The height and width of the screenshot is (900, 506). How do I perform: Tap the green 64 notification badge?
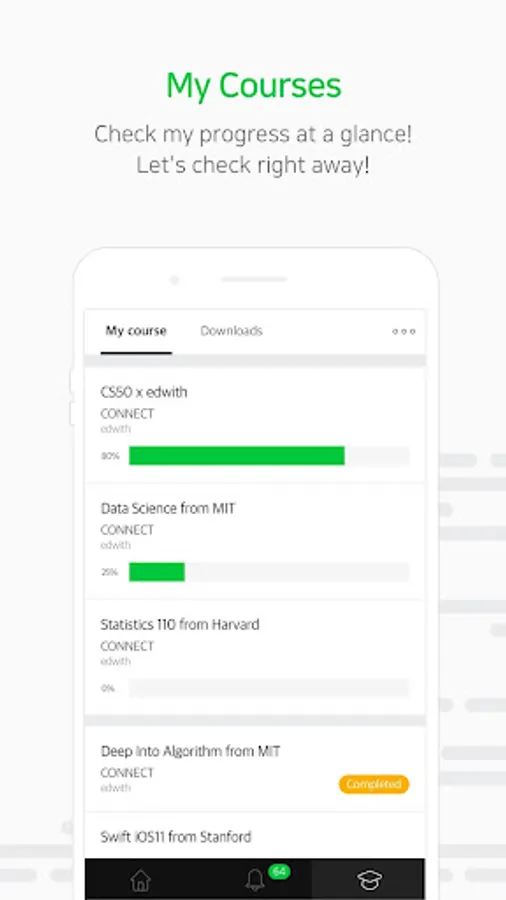[x=279, y=871]
